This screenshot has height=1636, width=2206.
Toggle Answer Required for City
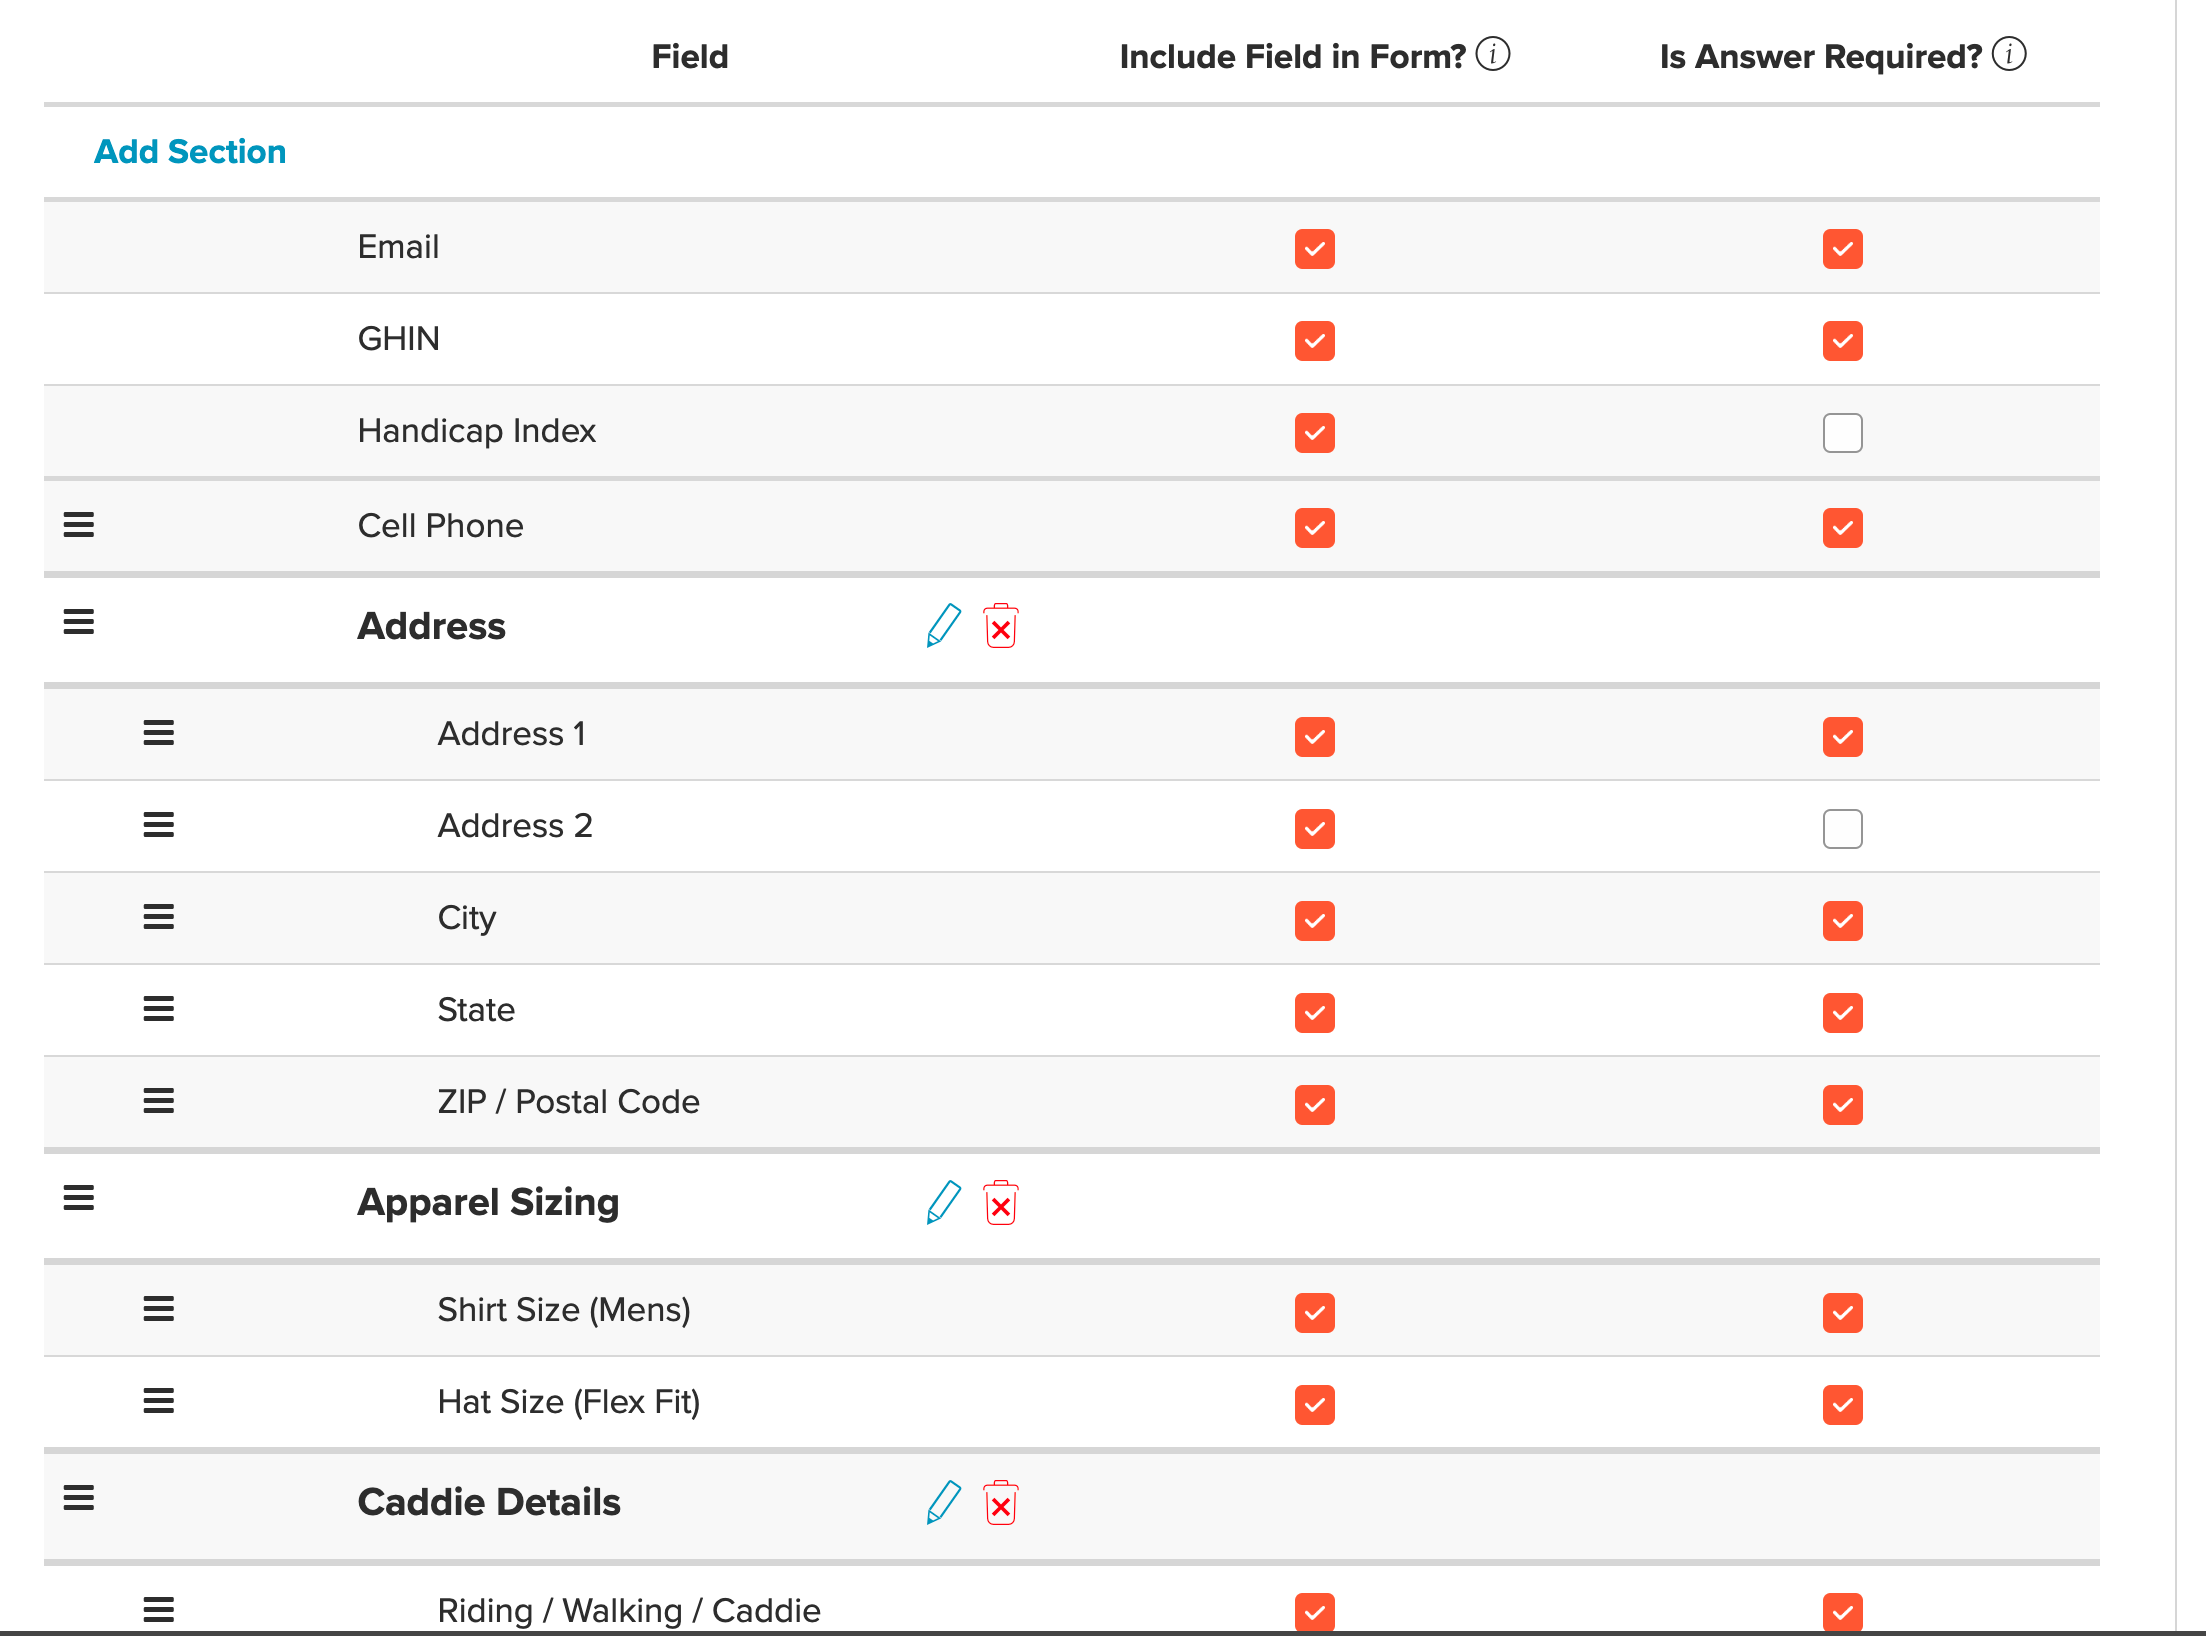click(1843, 921)
